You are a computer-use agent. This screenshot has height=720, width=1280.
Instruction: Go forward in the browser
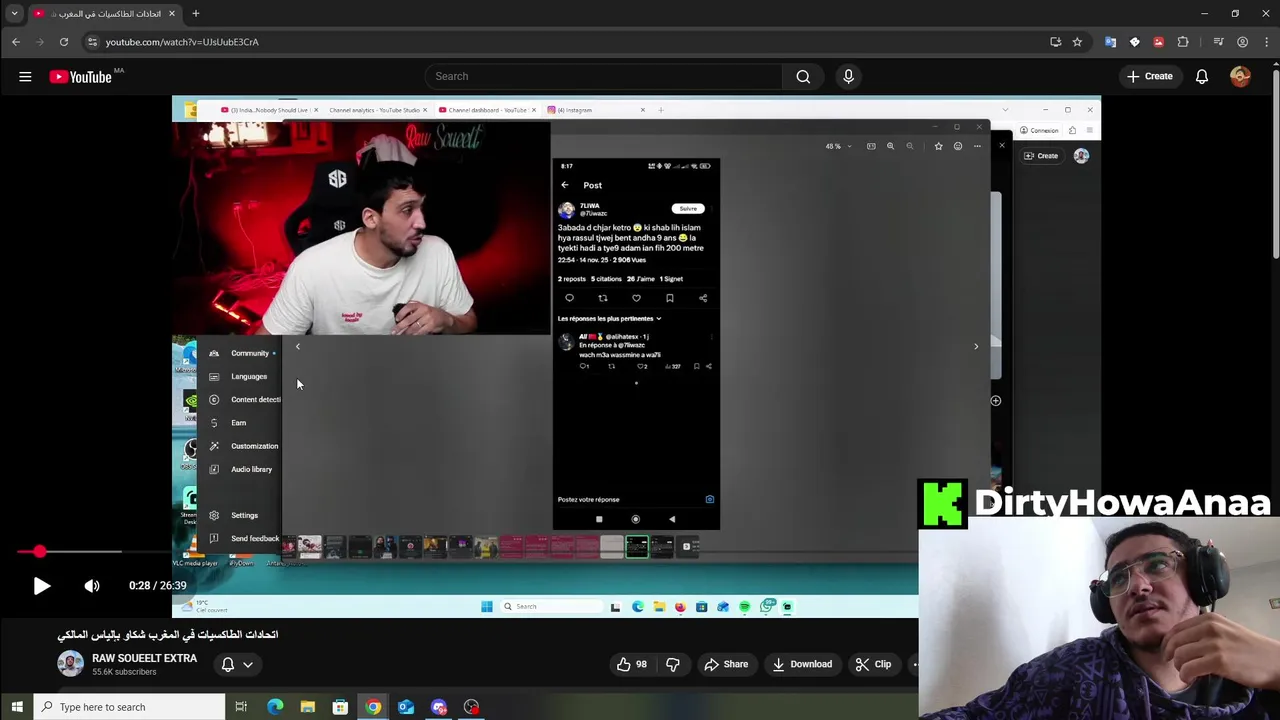[x=40, y=42]
